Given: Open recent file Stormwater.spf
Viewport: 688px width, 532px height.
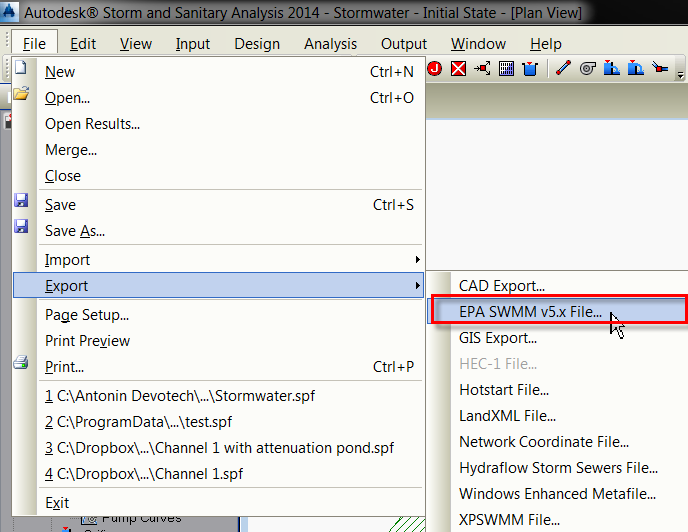Looking at the screenshot, I should pos(218,395).
